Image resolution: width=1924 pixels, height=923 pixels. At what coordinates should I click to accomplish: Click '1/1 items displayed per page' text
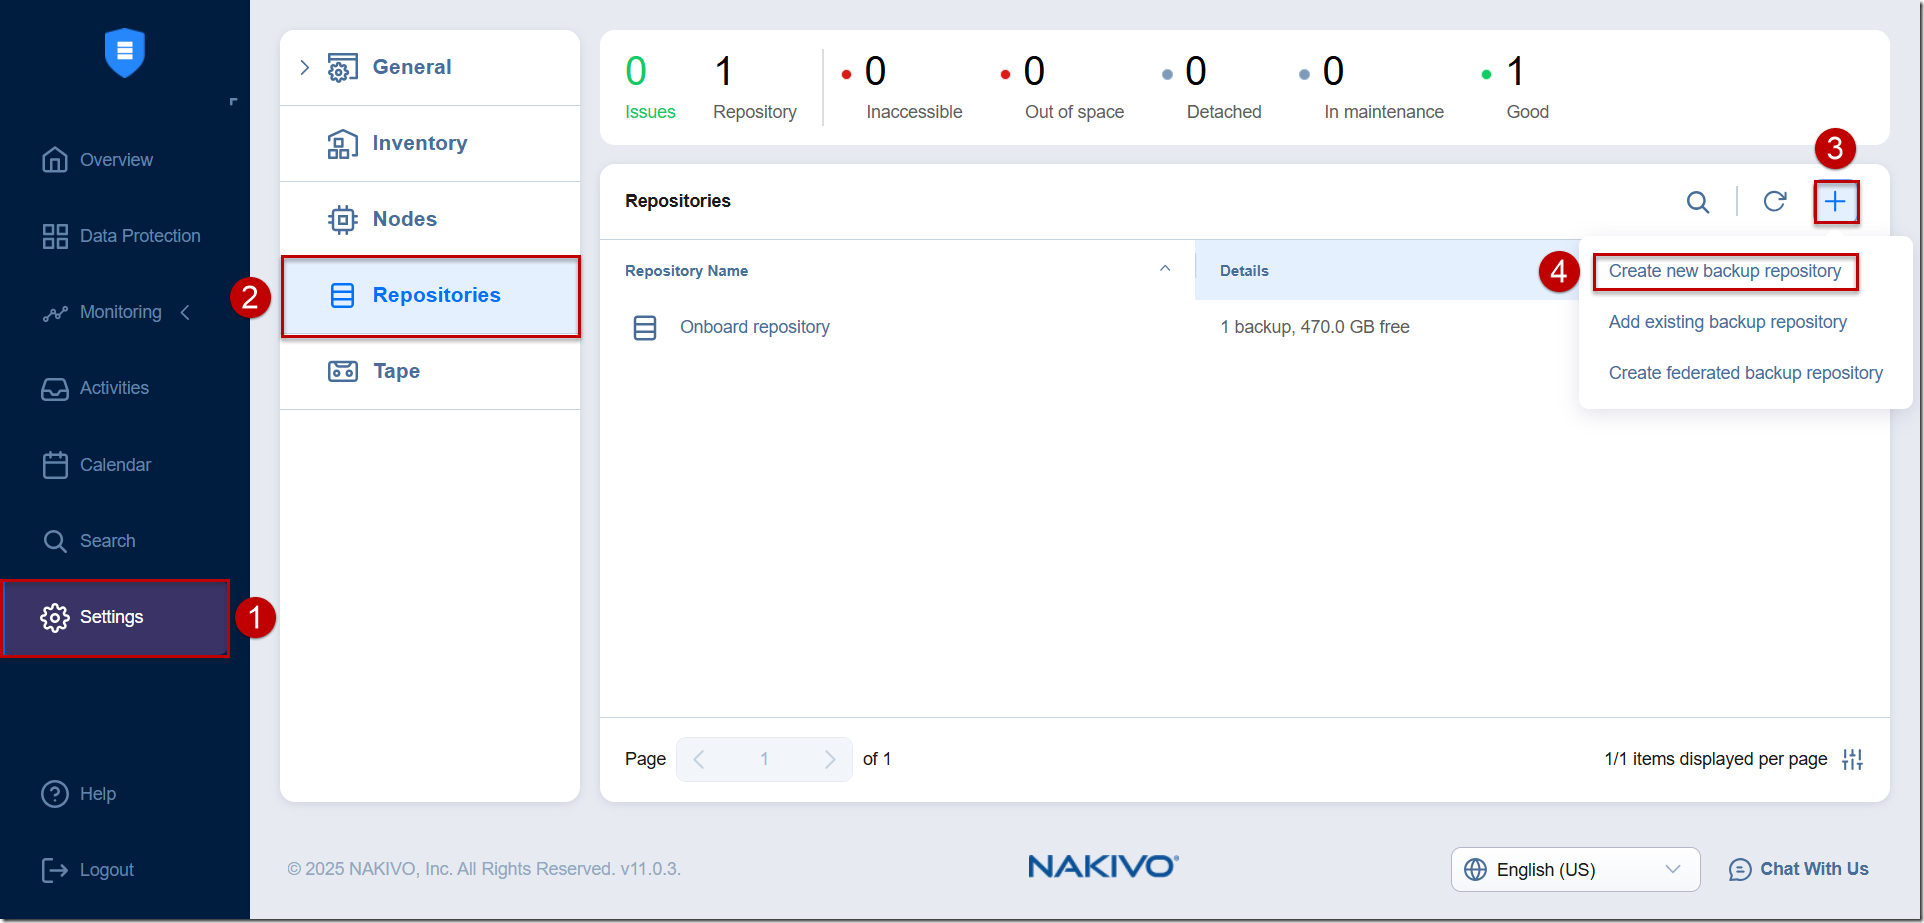(x=1715, y=760)
